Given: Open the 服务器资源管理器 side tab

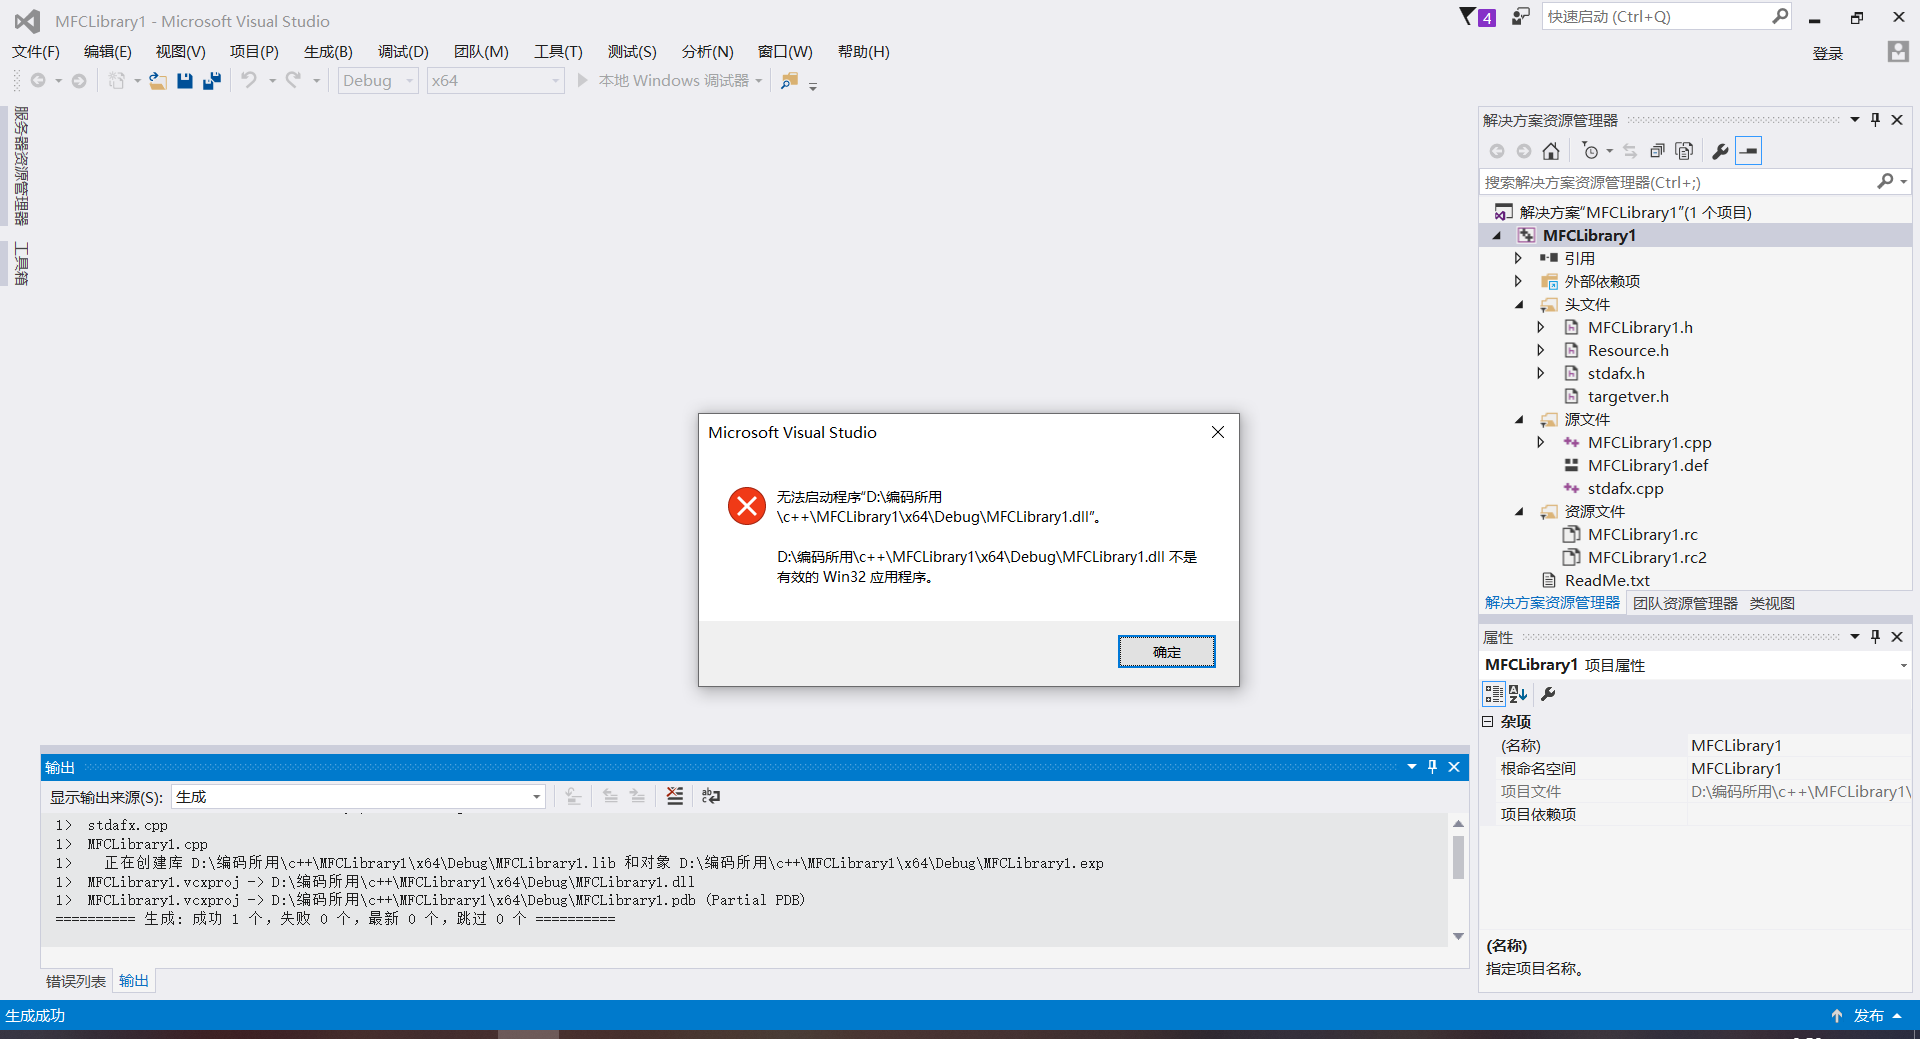Looking at the screenshot, I should tap(21, 166).
